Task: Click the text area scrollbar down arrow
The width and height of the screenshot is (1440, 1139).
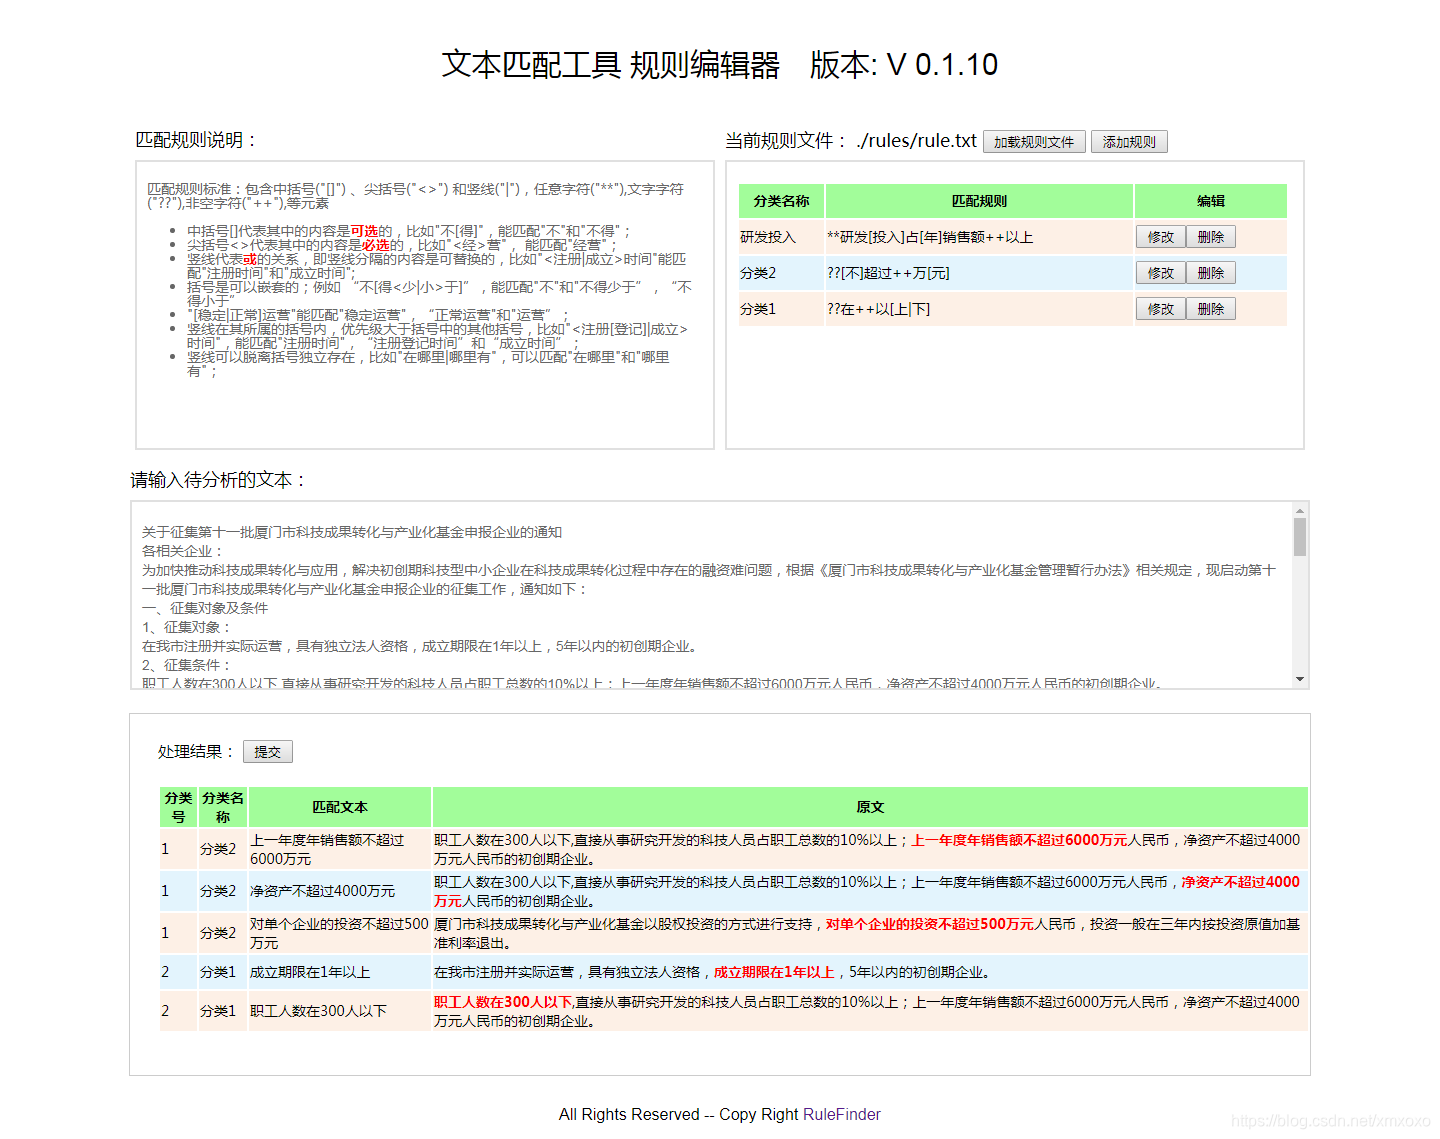Action: click(1300, 680)
